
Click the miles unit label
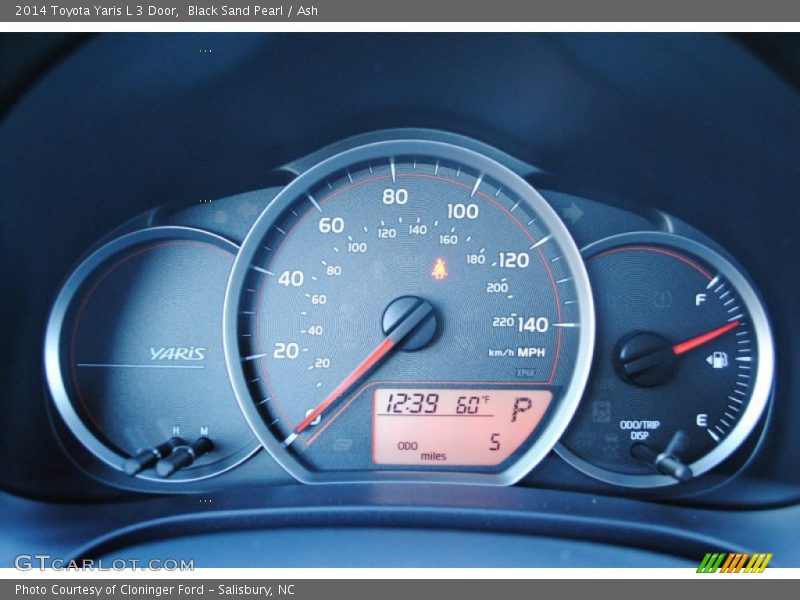[433, 456]
